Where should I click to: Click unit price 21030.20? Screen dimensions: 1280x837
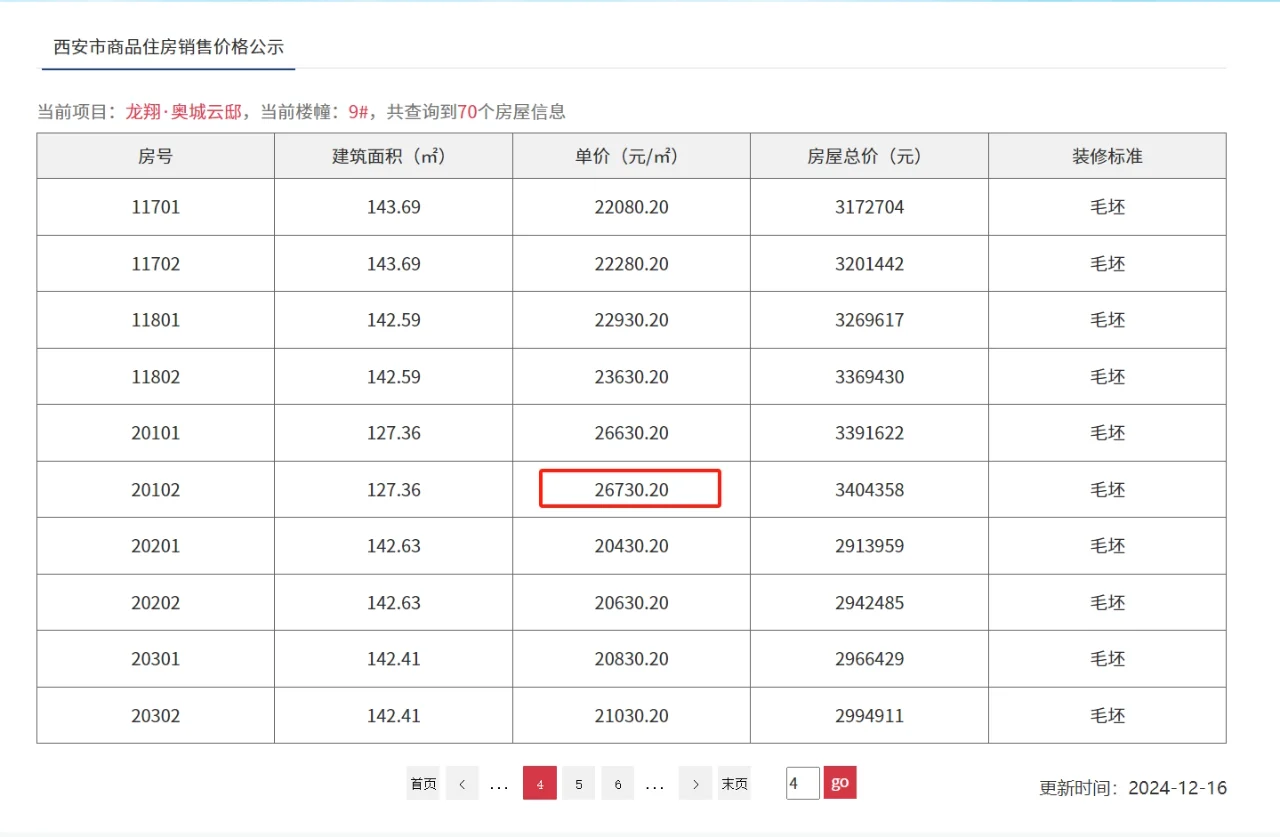coord(631,716)
